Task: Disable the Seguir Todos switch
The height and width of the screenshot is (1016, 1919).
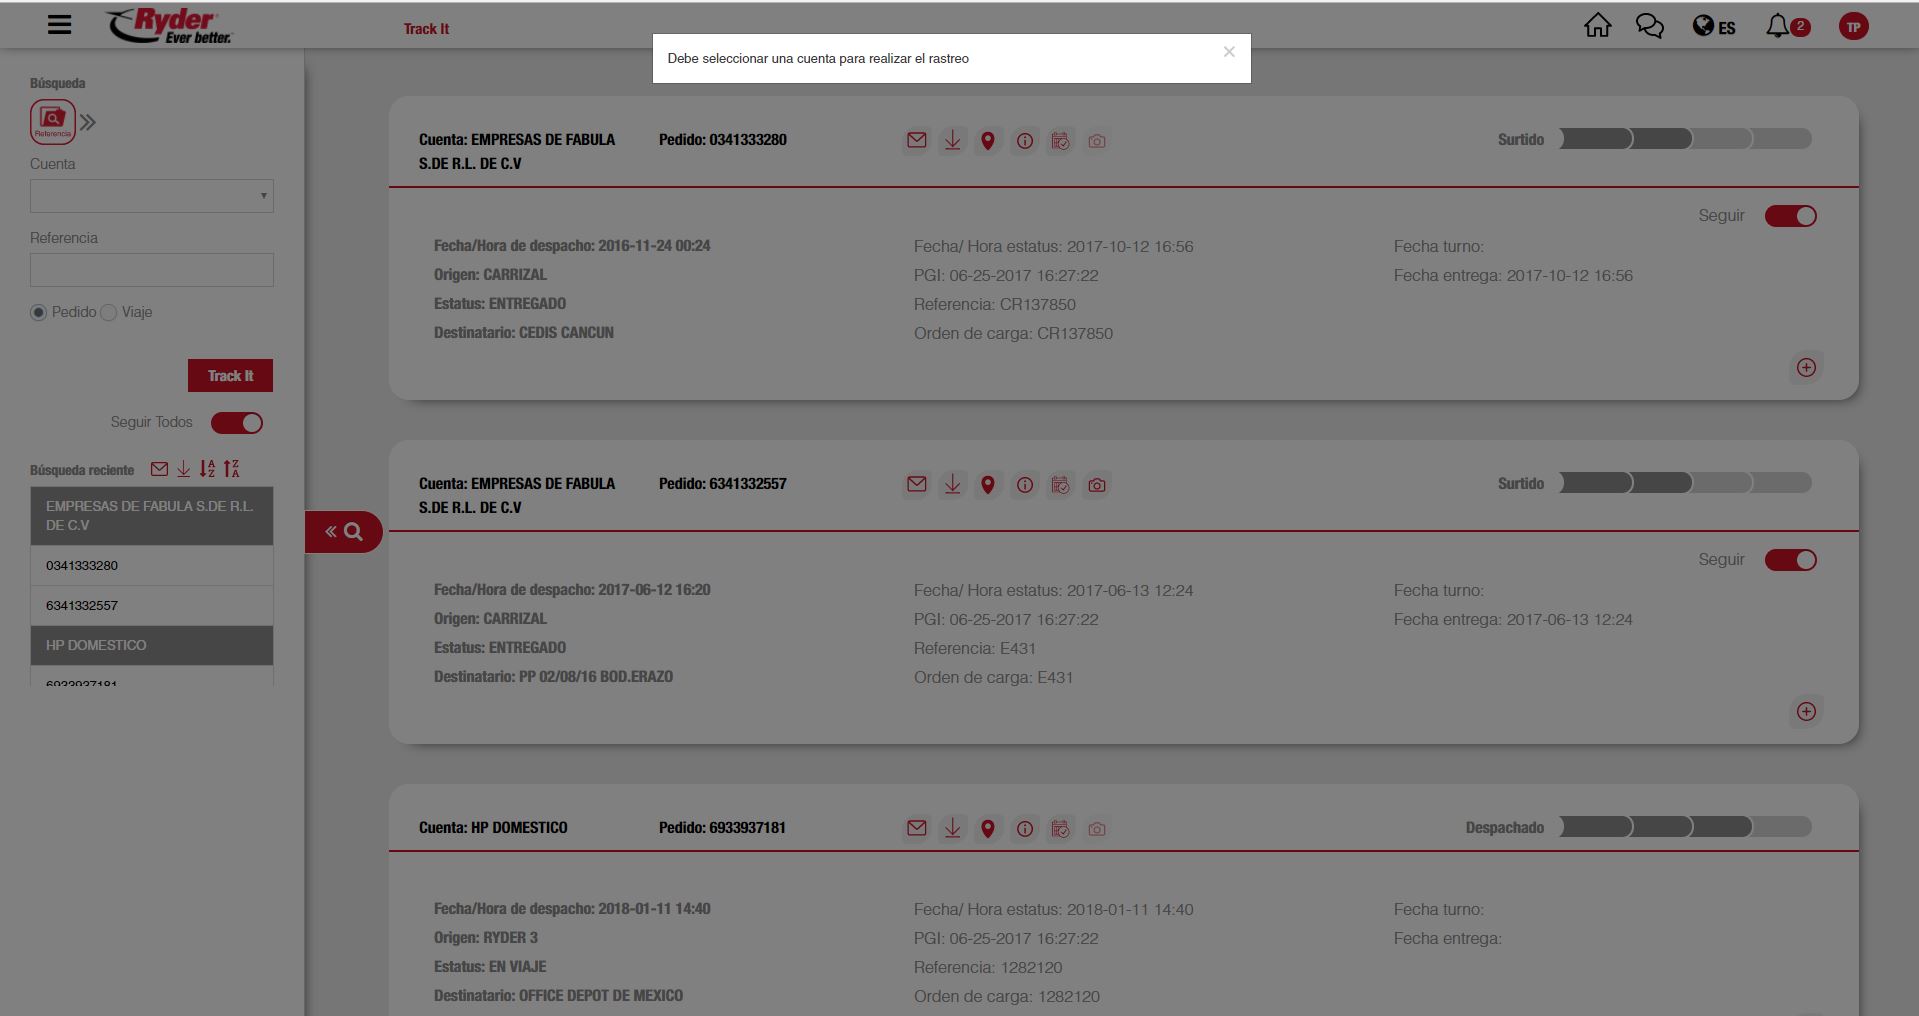Action: pyautogui.click(x=237, y=423)
